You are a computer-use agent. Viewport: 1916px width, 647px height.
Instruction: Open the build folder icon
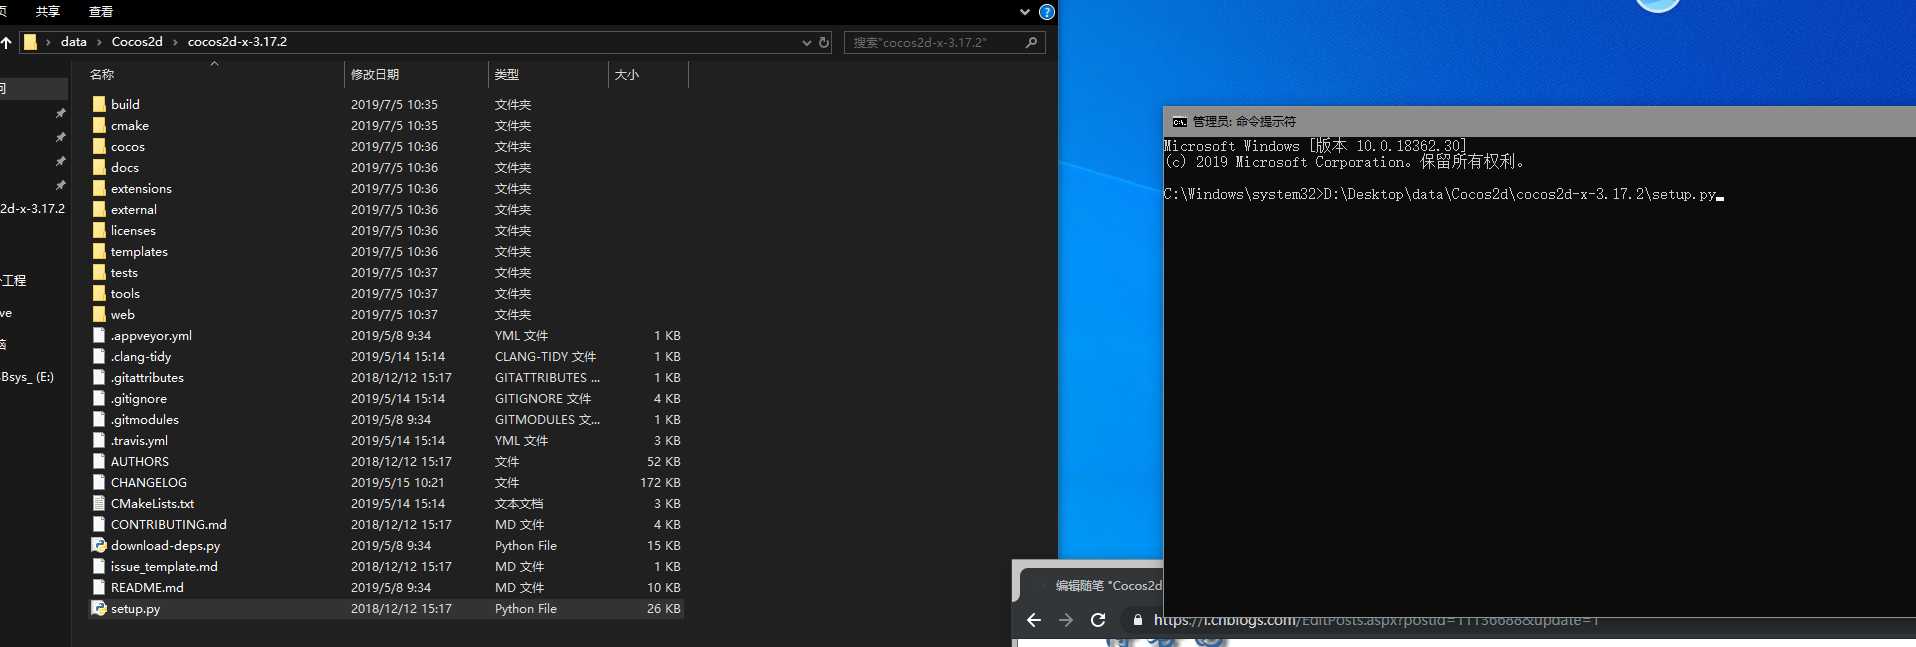[99, 104]
